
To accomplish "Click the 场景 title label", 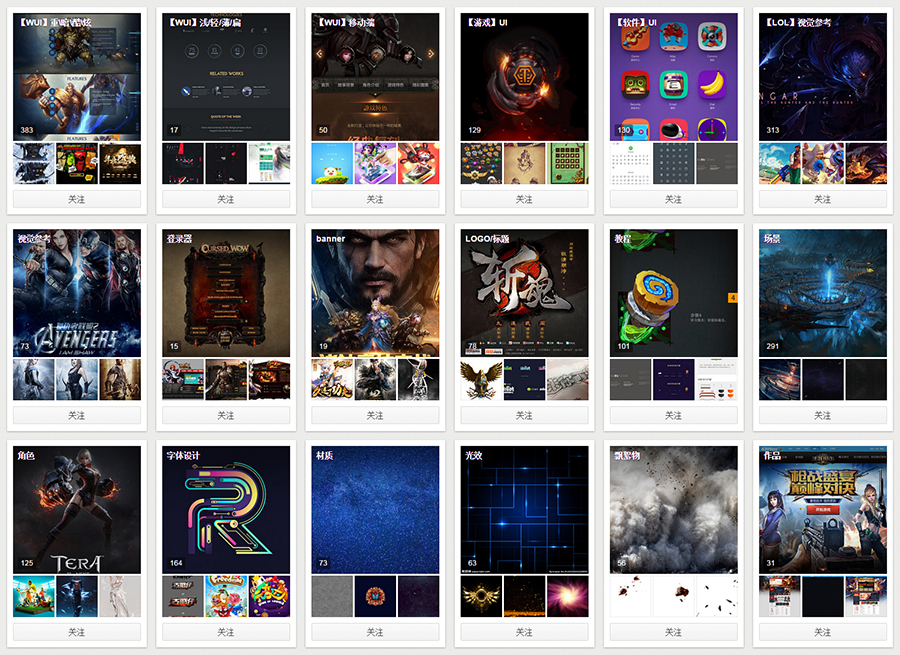I will pyautogui.click(x=772, y=238).
